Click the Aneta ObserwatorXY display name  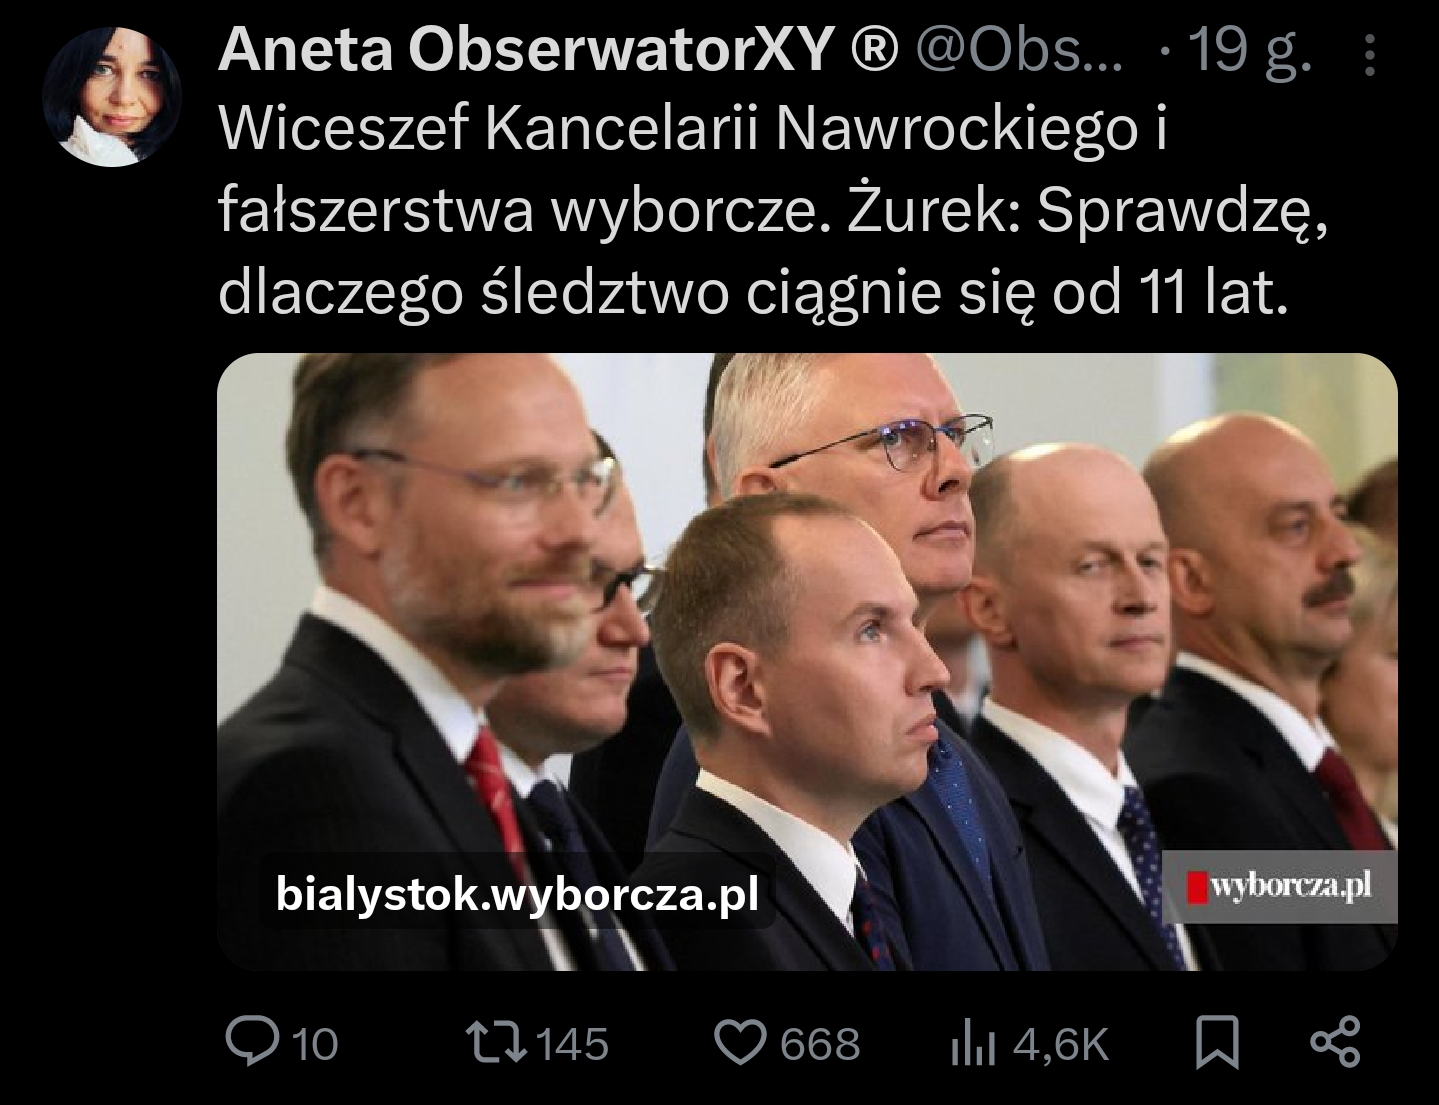[x=525, y=48]
